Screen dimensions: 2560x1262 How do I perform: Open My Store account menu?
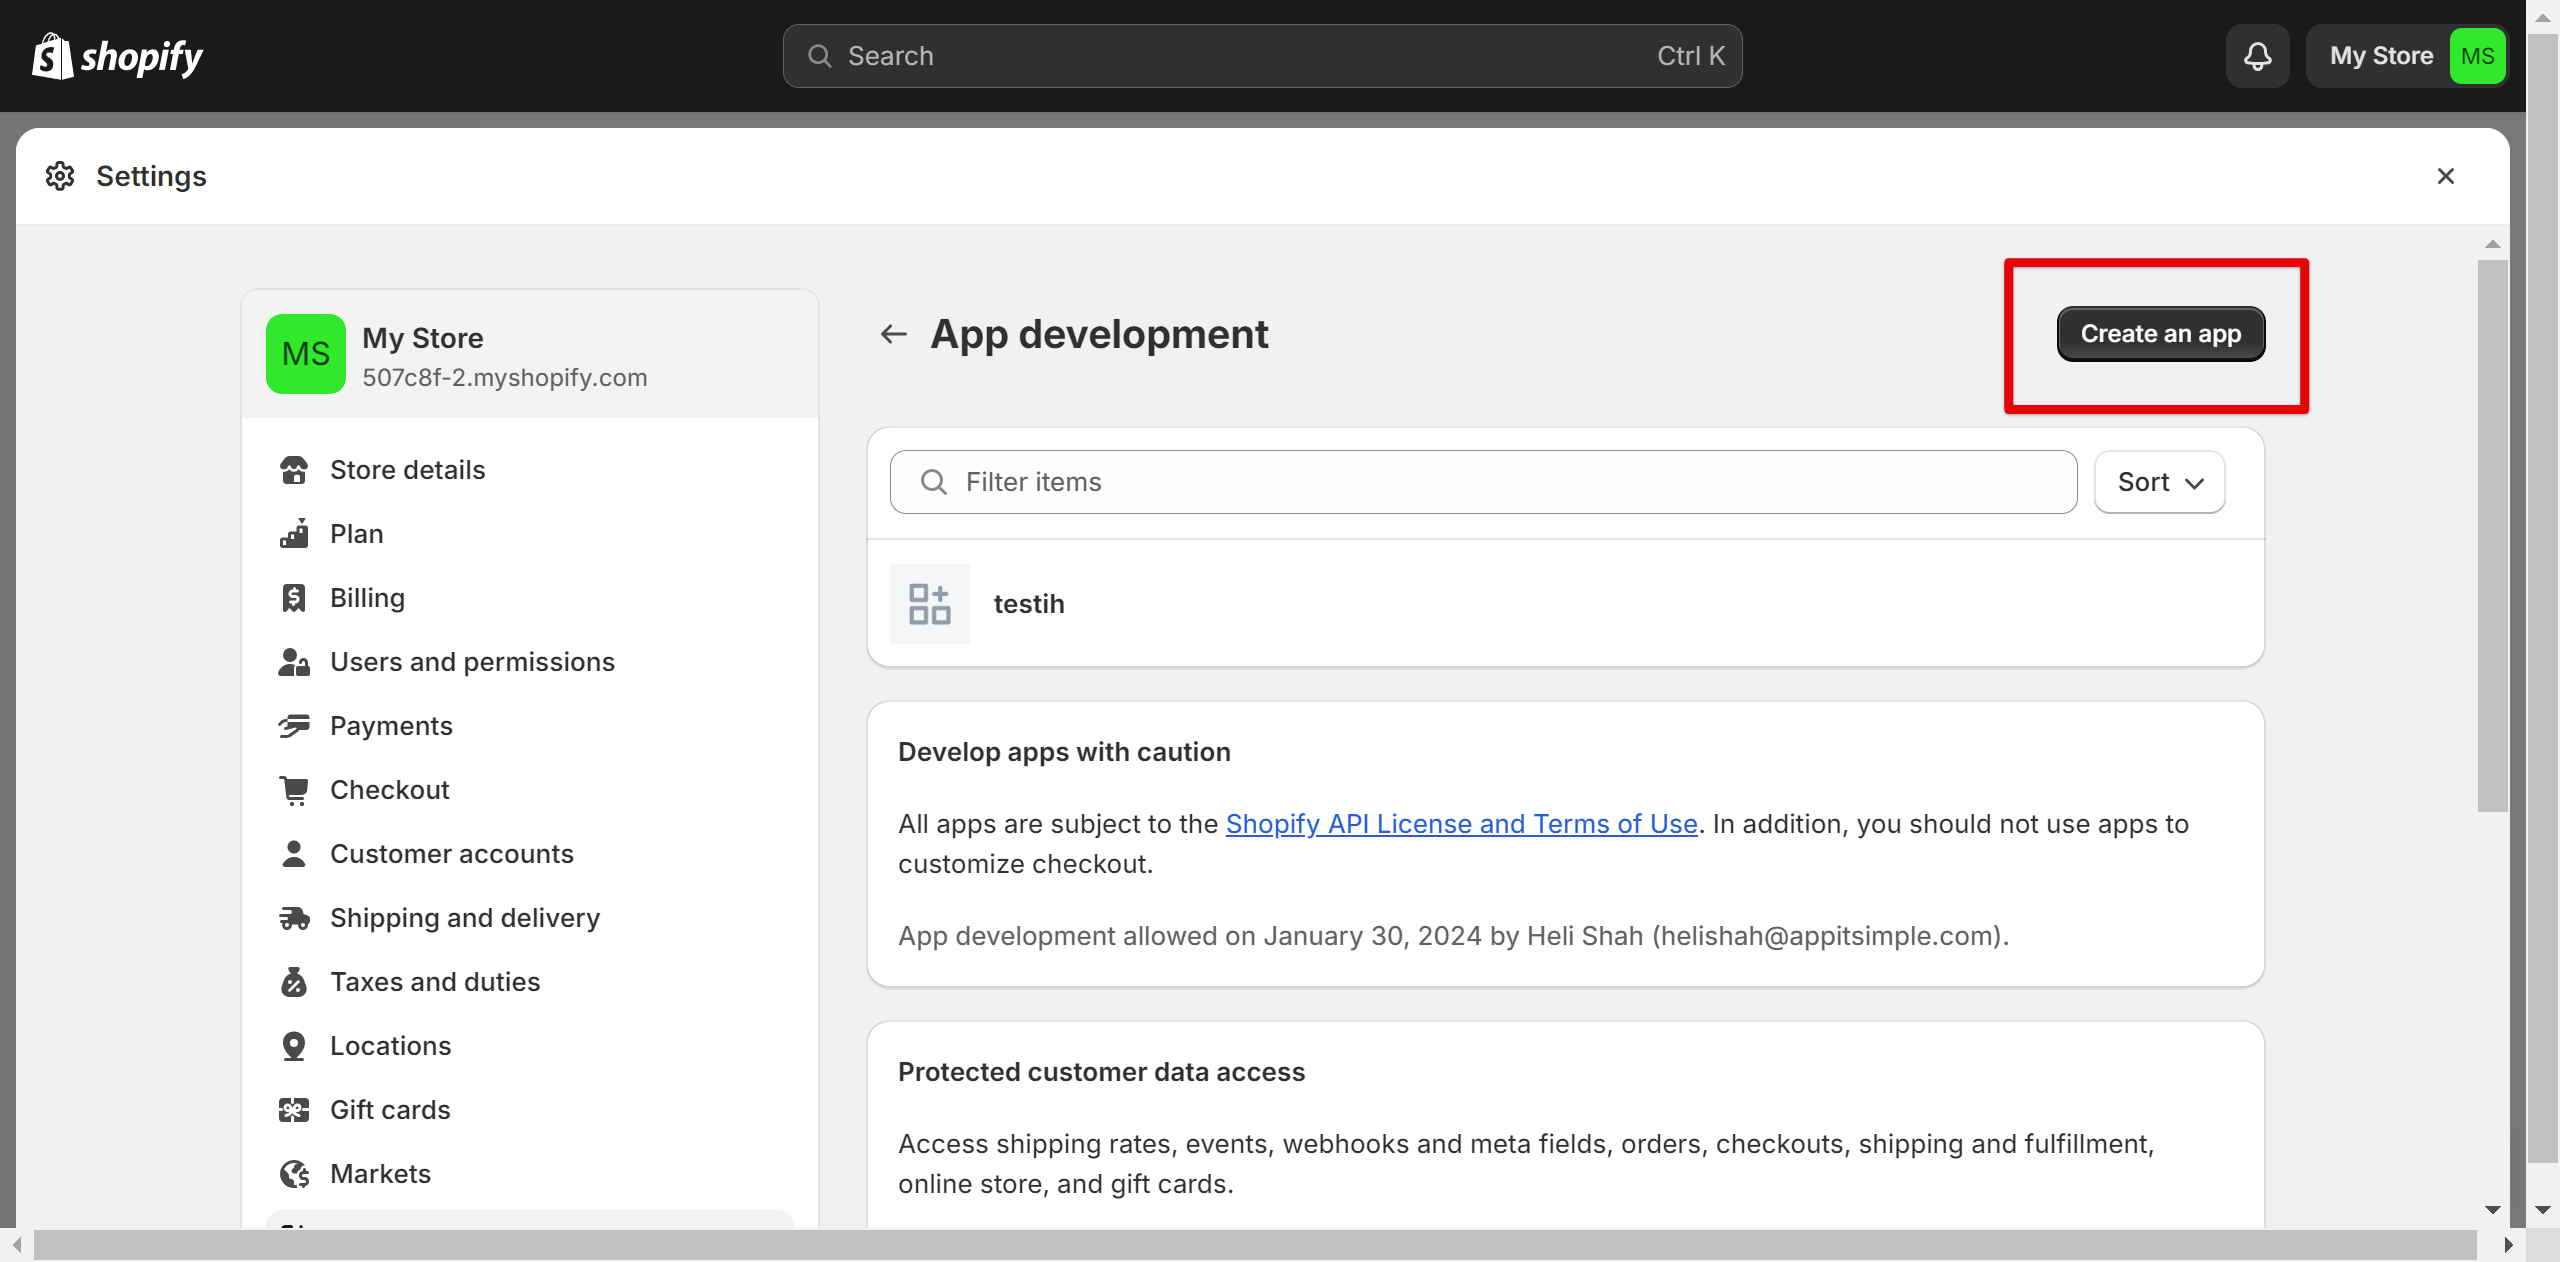coord(2407,56)
